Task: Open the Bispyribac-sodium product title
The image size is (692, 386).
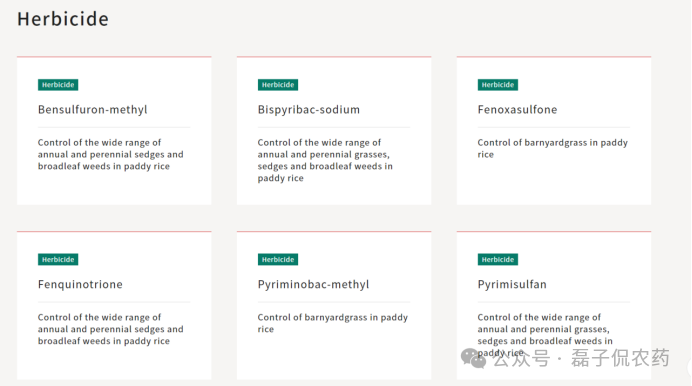Action: click(x=308, y=109)
